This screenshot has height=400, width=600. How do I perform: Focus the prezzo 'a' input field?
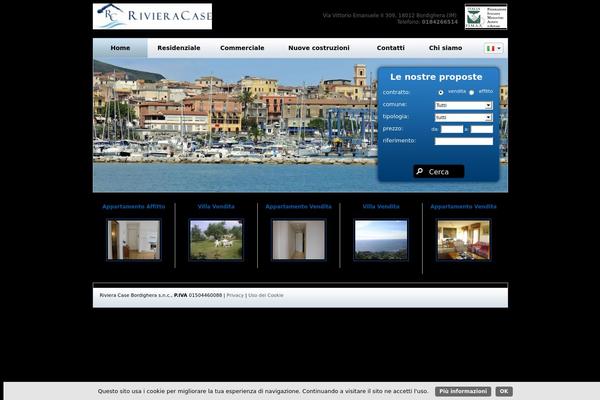[x=481, y=129]
